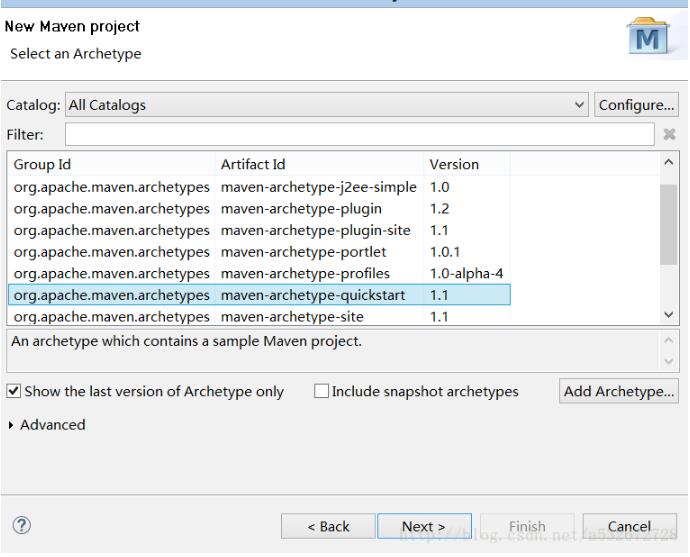
Task: Click the Configure... button
Action: coord(636,105)
